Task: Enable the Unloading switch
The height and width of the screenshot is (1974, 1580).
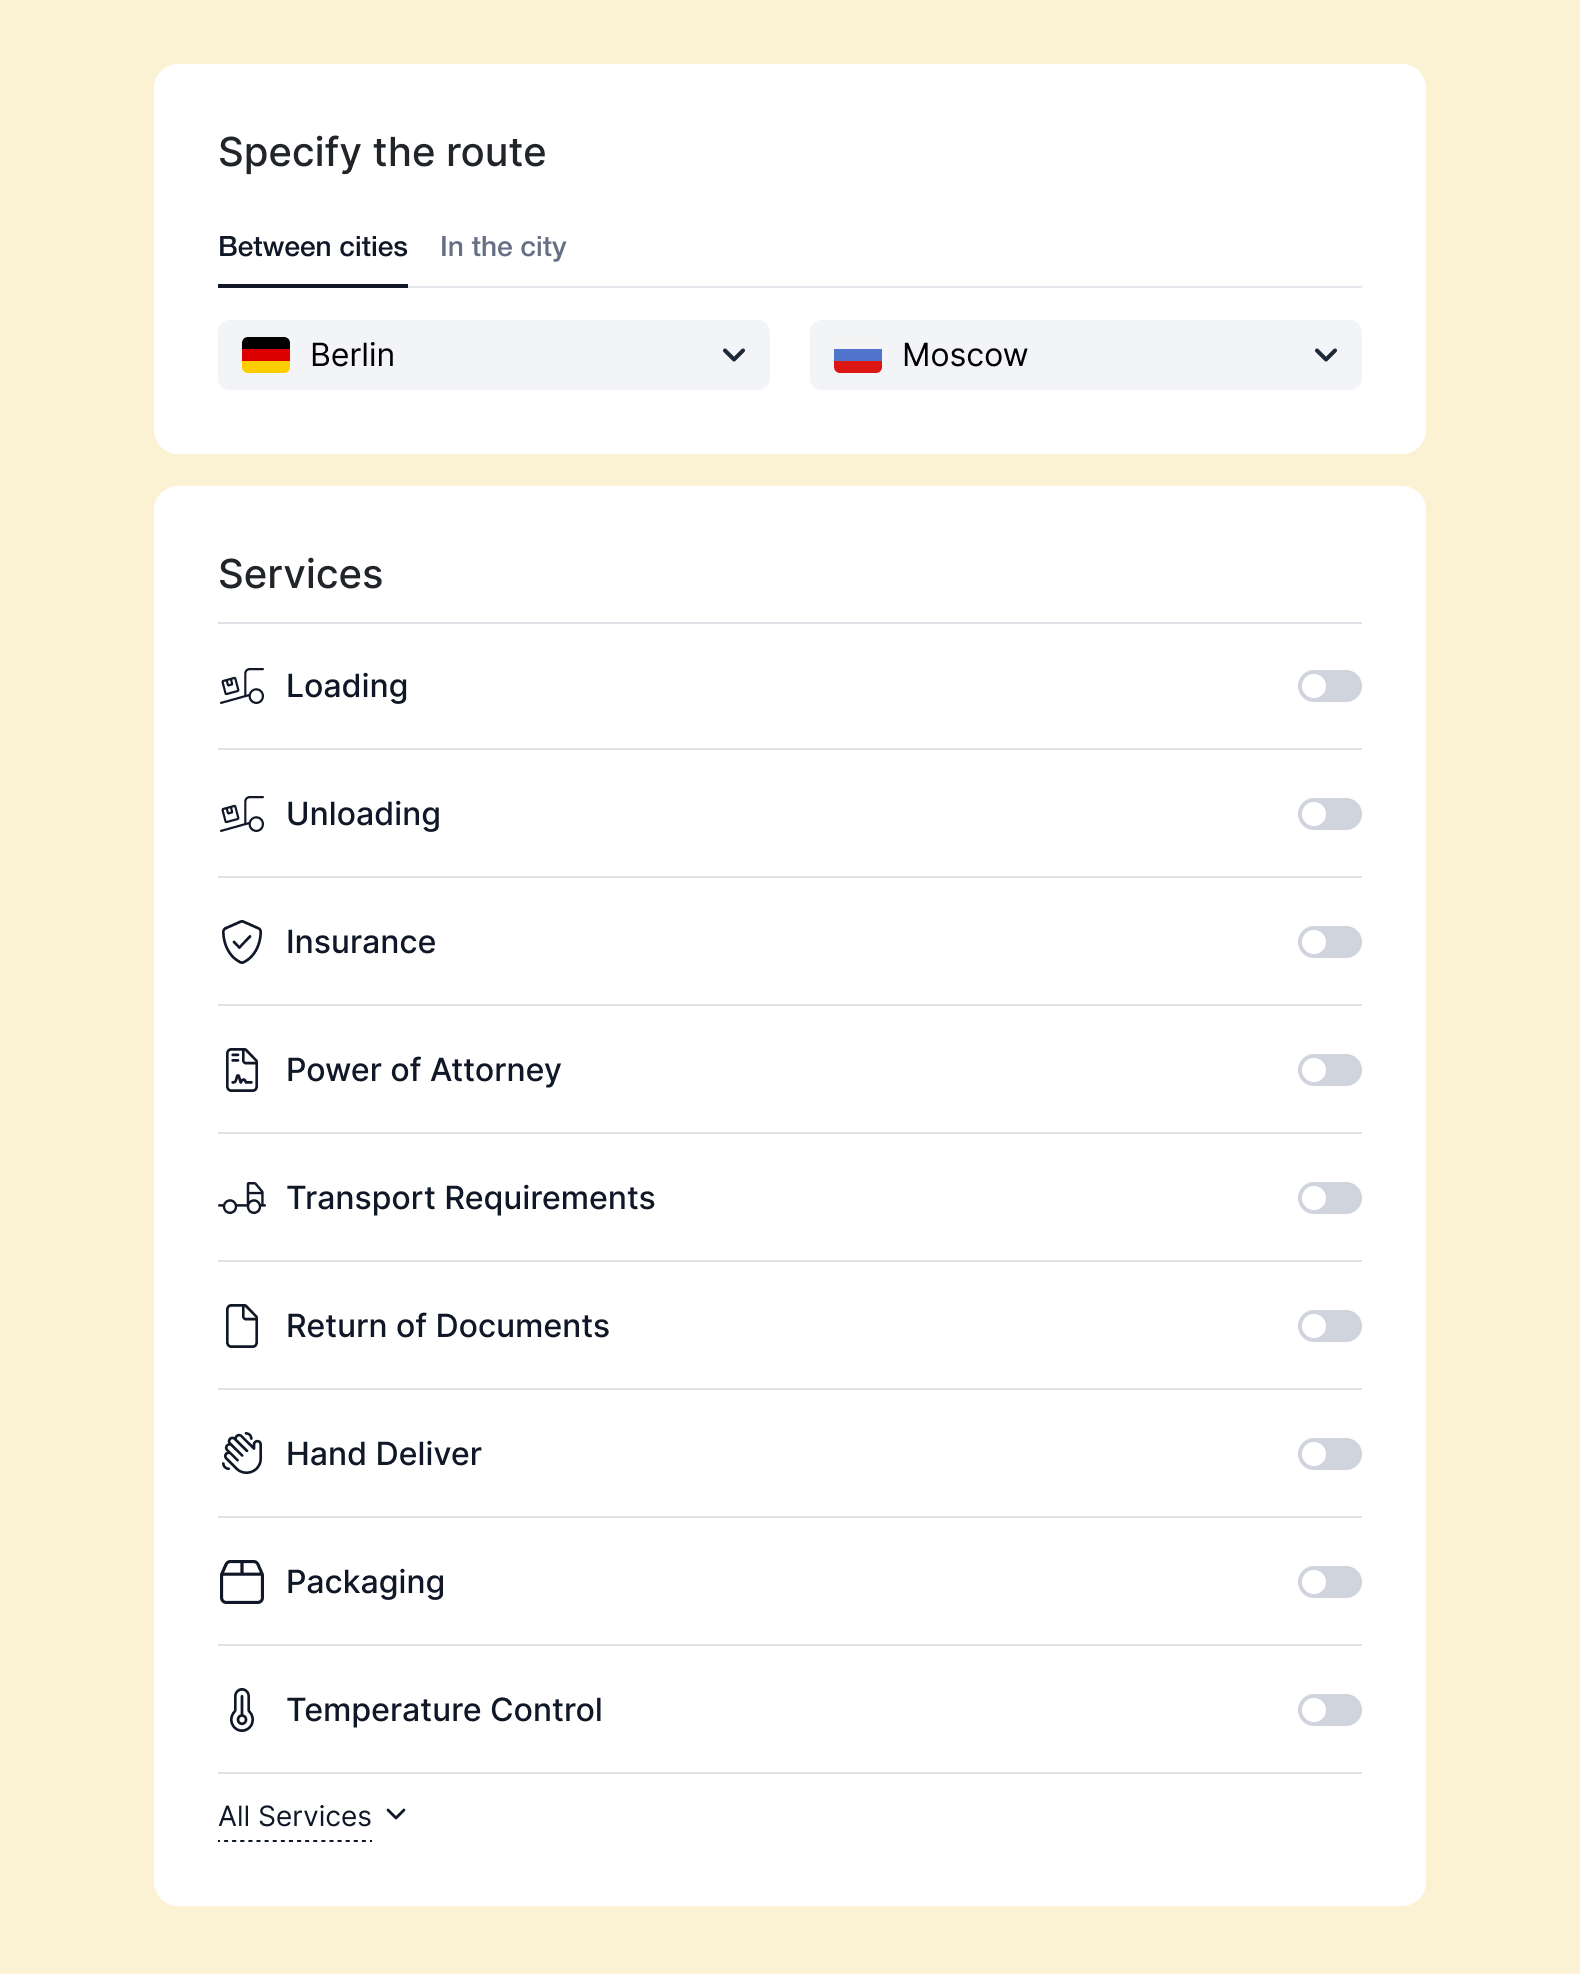Action: [1329, 814]
